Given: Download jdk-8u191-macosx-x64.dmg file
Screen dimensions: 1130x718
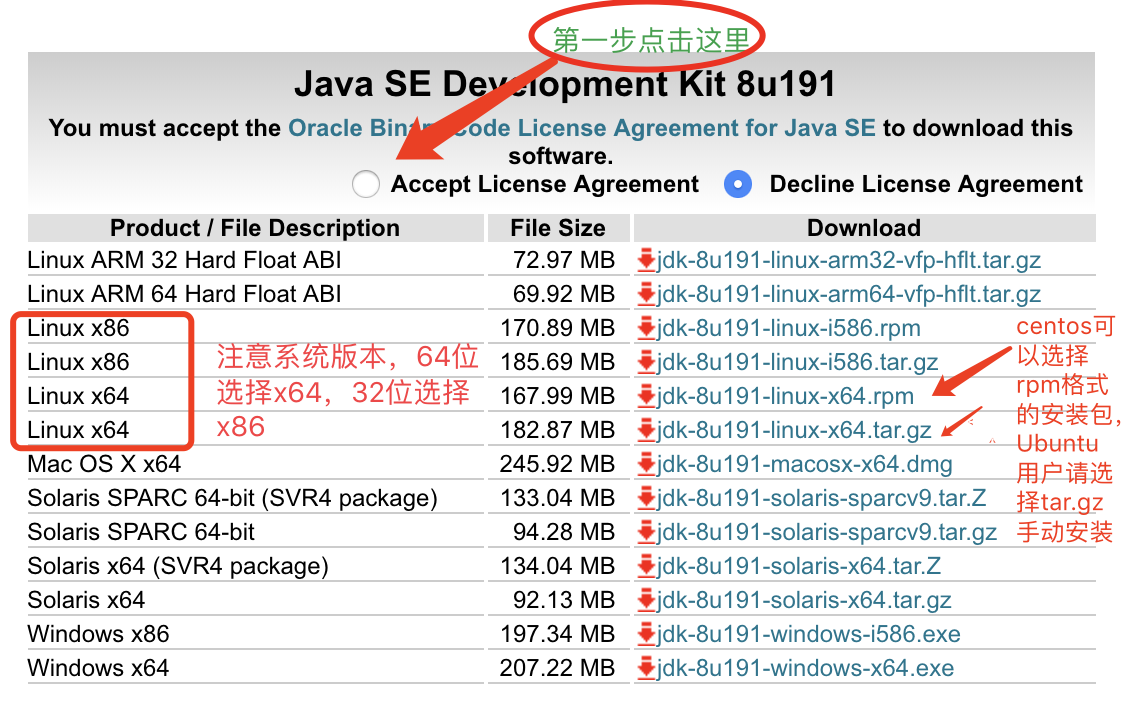Looking at the screenshot, I should [x=804, y=463].
